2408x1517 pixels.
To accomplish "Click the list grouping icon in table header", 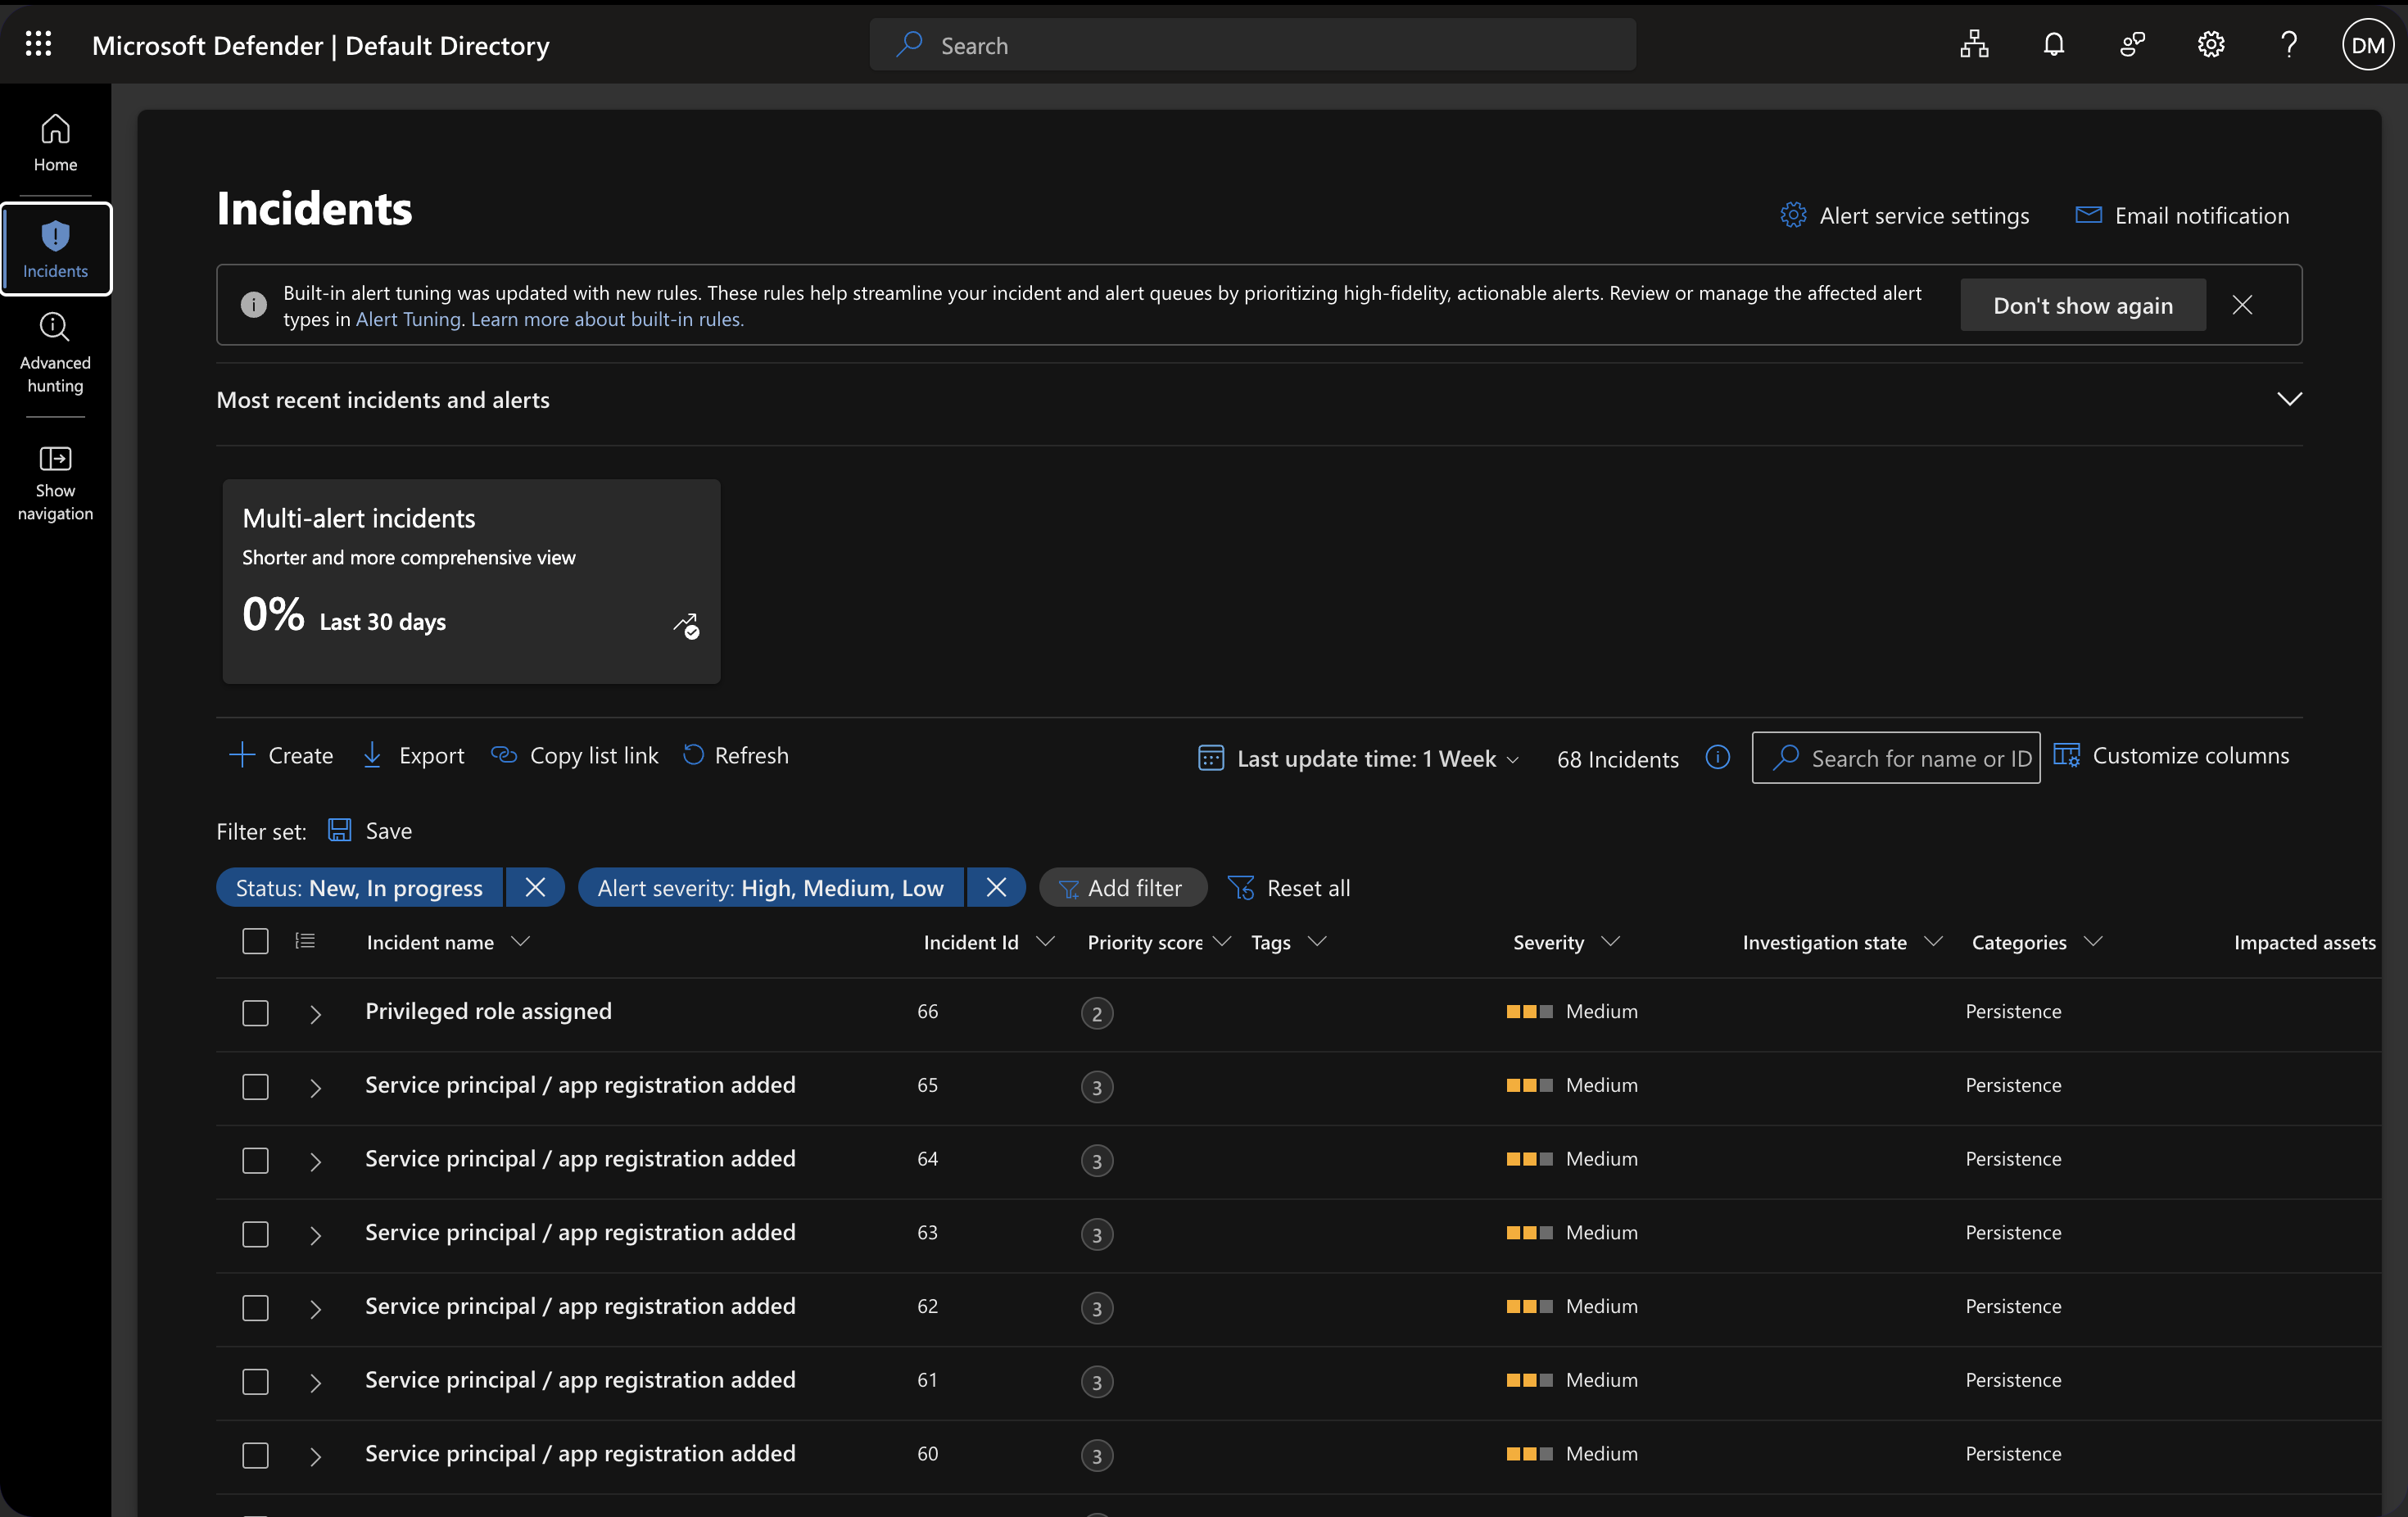I will tap(305, 941).
